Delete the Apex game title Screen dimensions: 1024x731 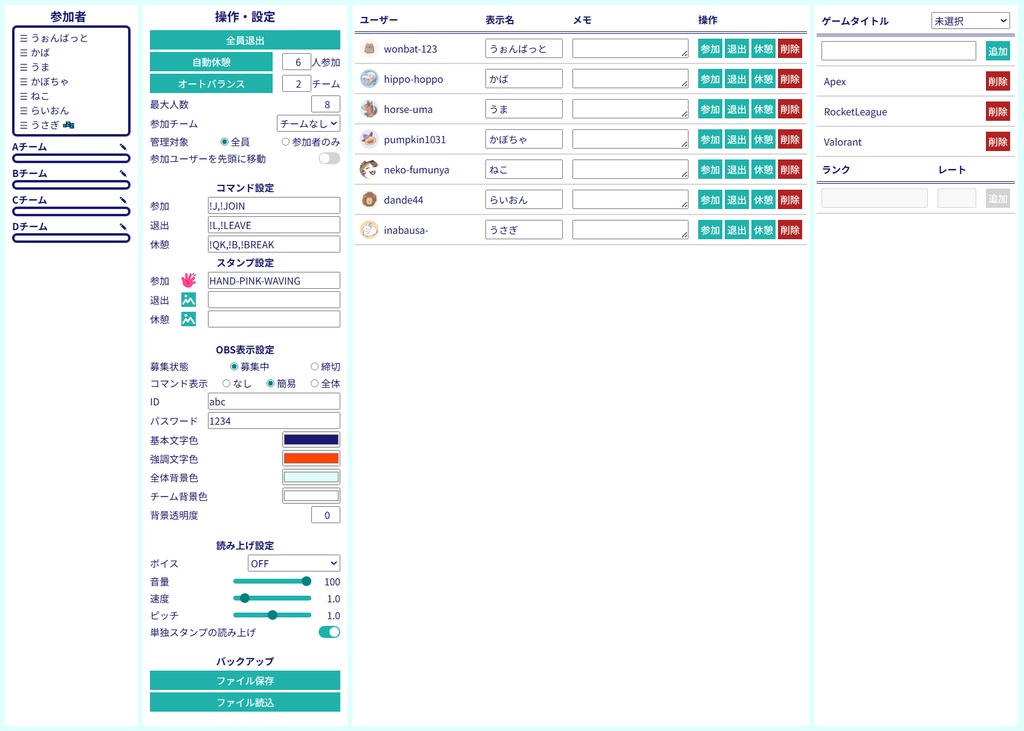(998, 81)
